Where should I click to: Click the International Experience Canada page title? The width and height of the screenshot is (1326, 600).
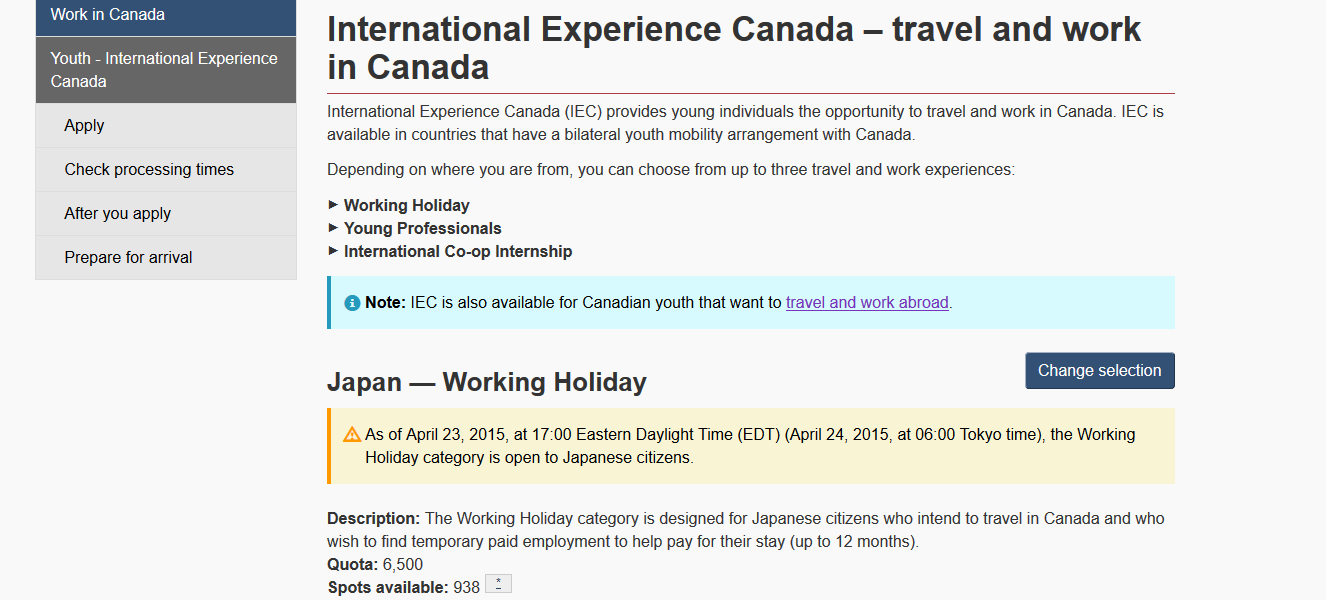(x=734, y=48)
